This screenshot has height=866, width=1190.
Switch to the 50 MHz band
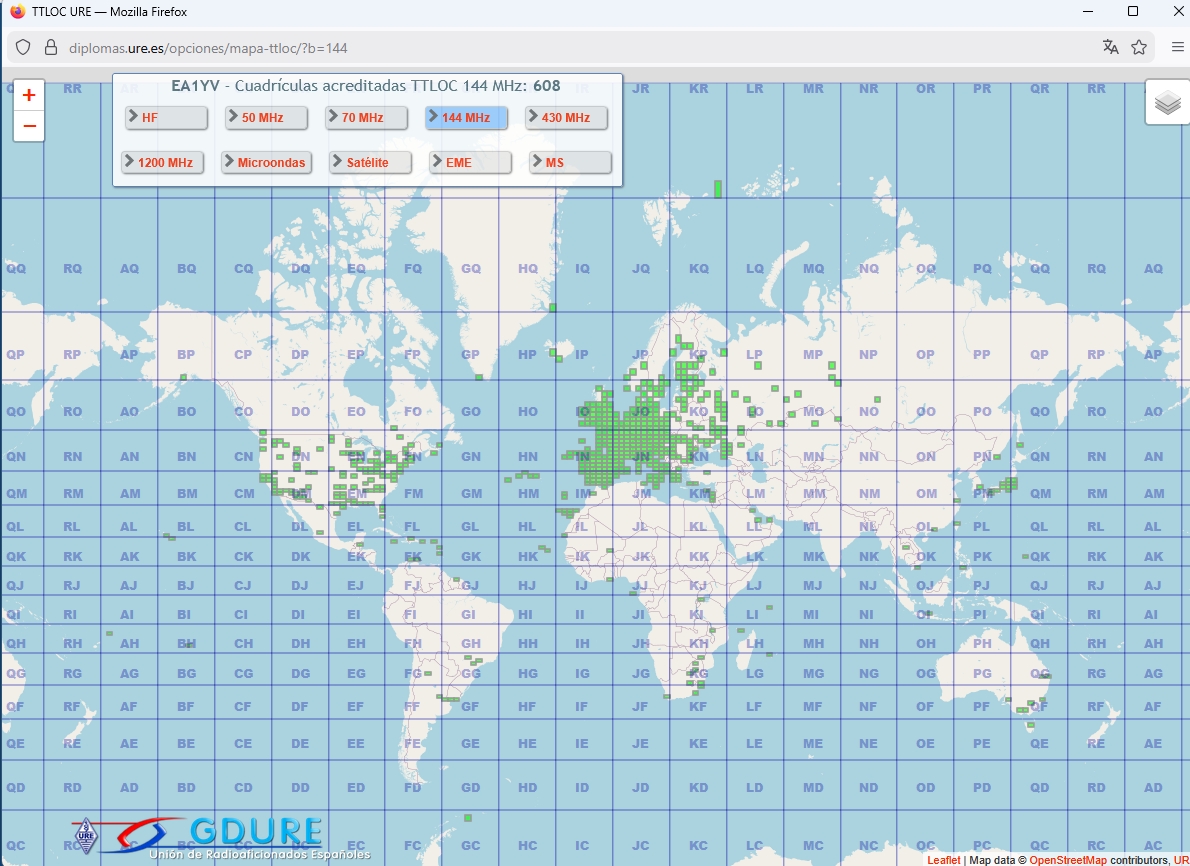pos(266,118)
